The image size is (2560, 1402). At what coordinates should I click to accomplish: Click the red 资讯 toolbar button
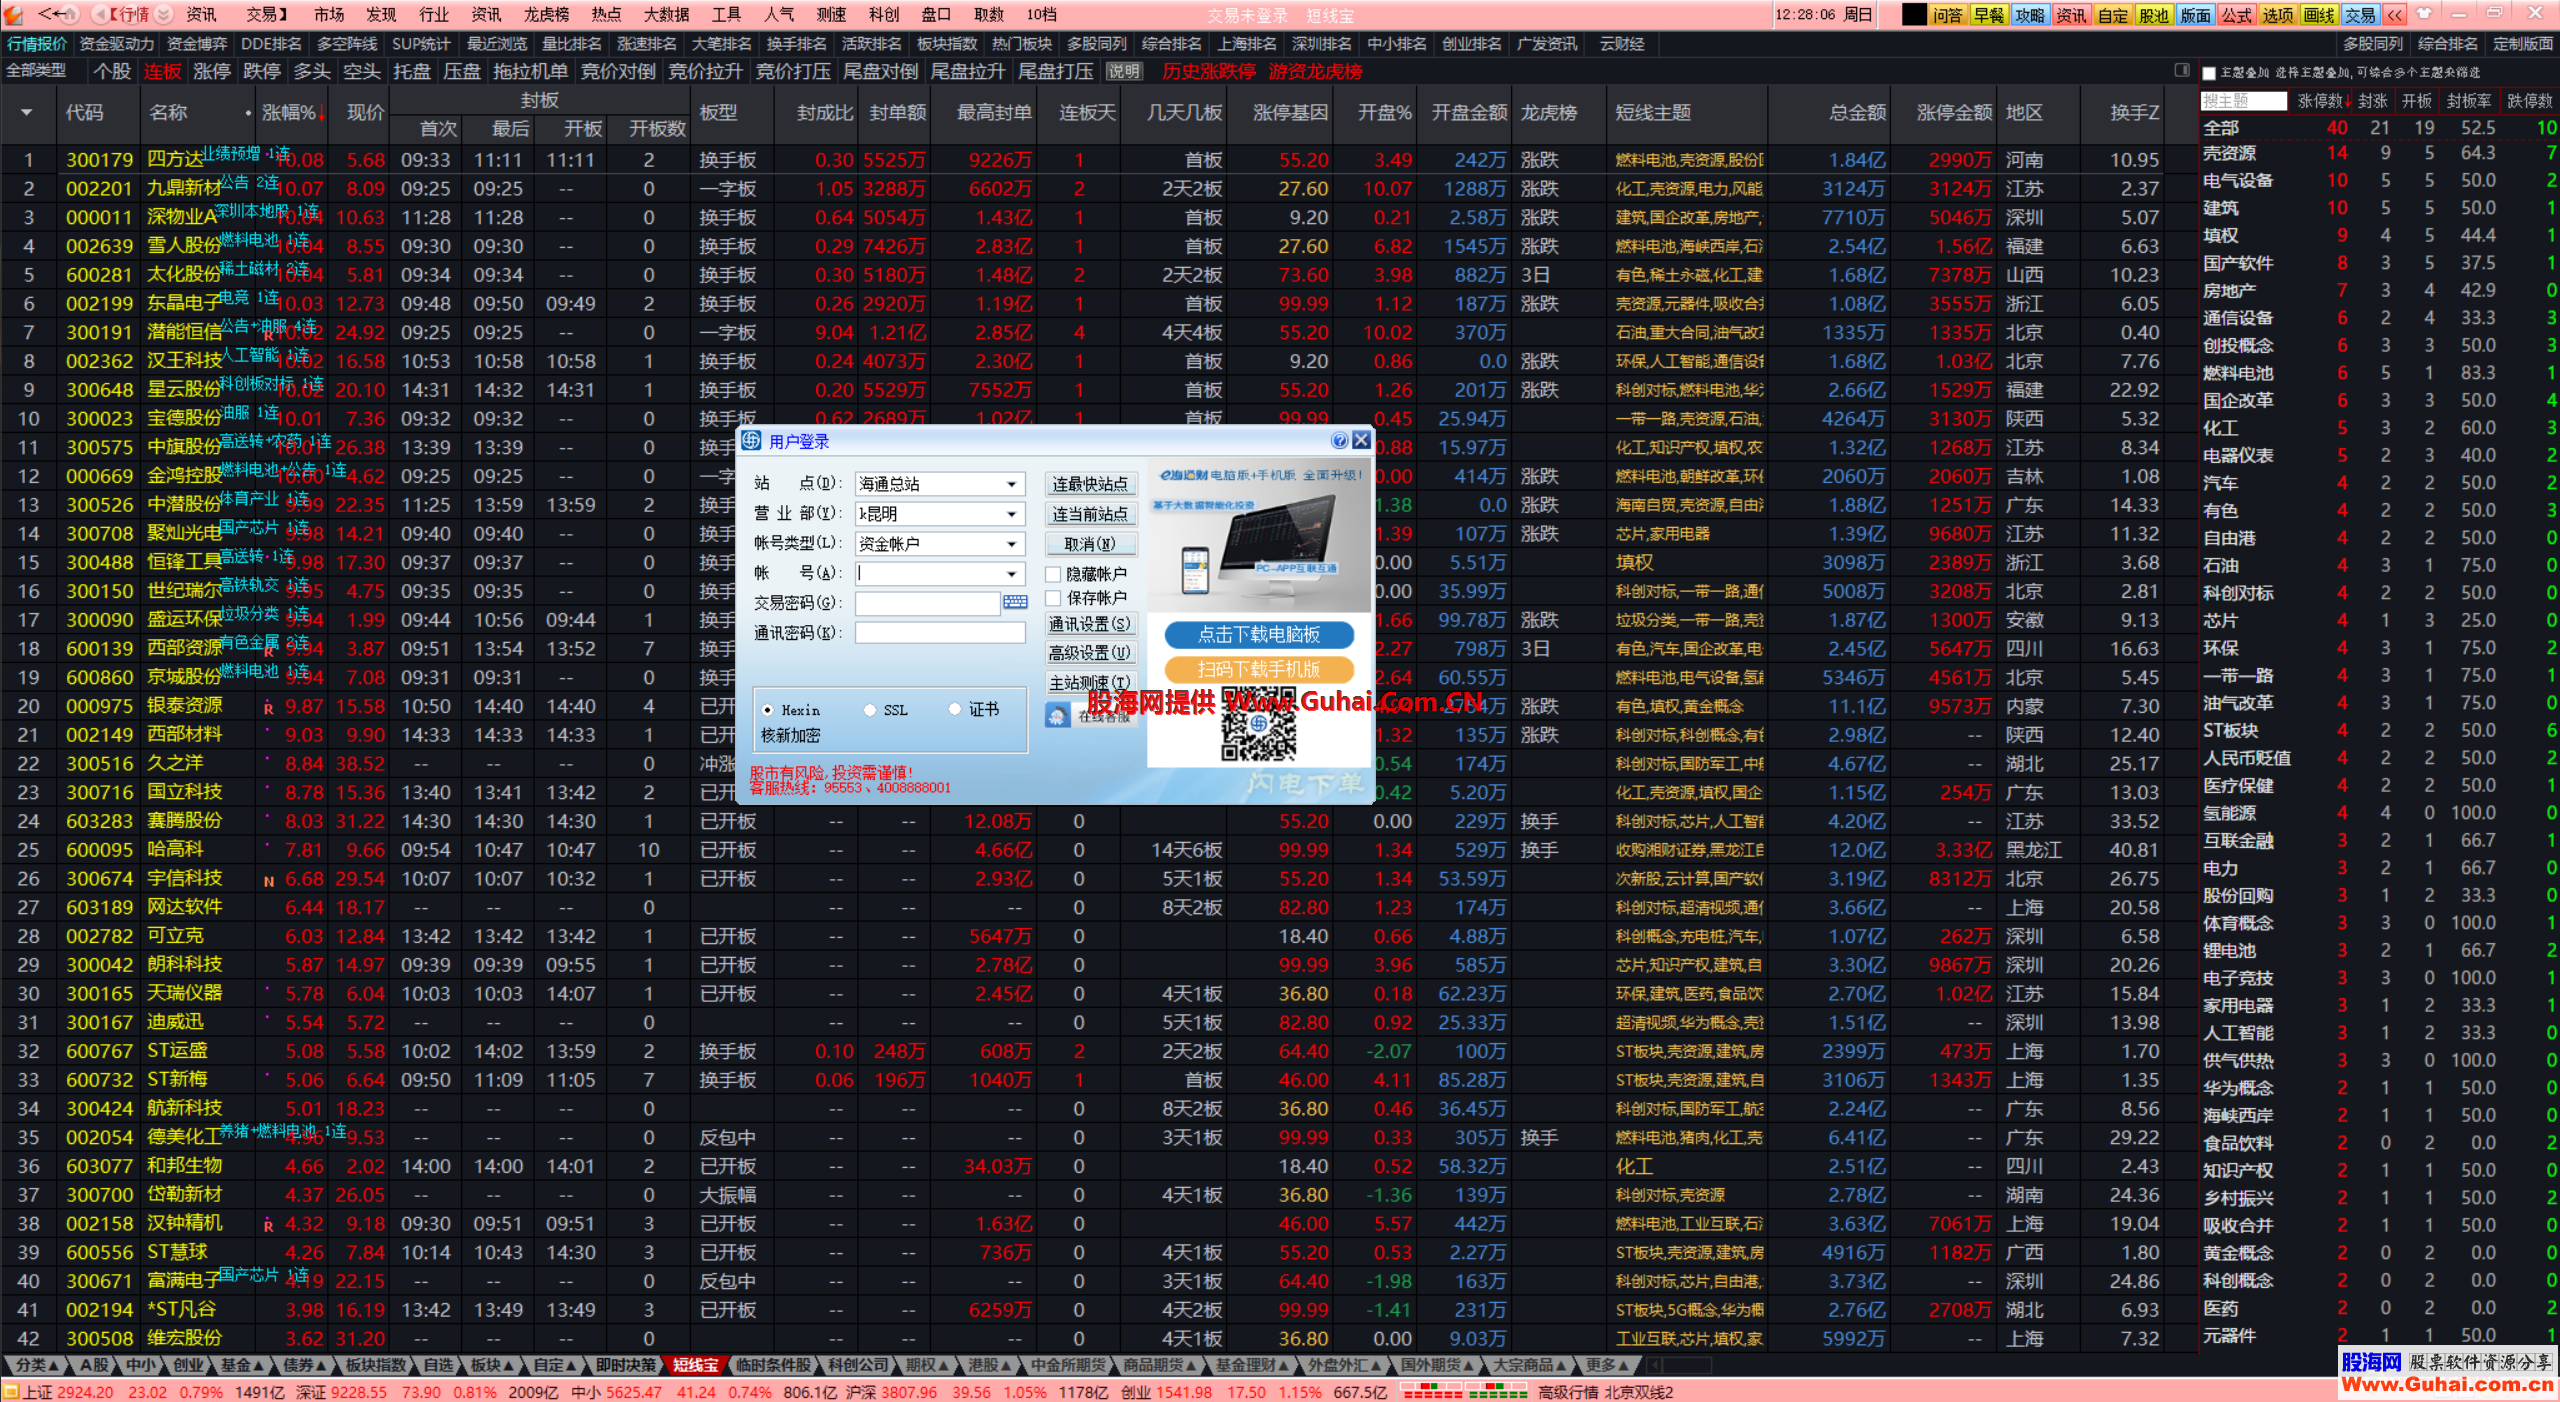(x=2071, y=14)
